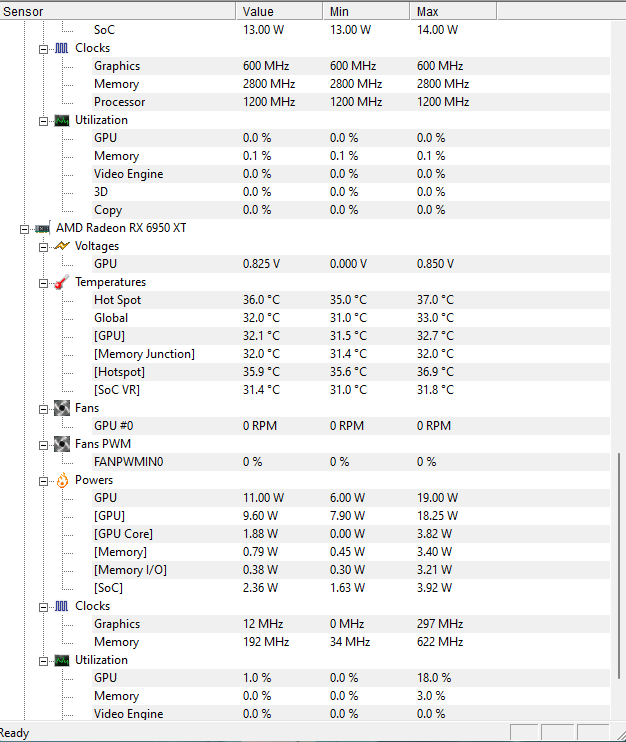
Task: Select the Hot Spot temperature row
Action: (351, 300)
